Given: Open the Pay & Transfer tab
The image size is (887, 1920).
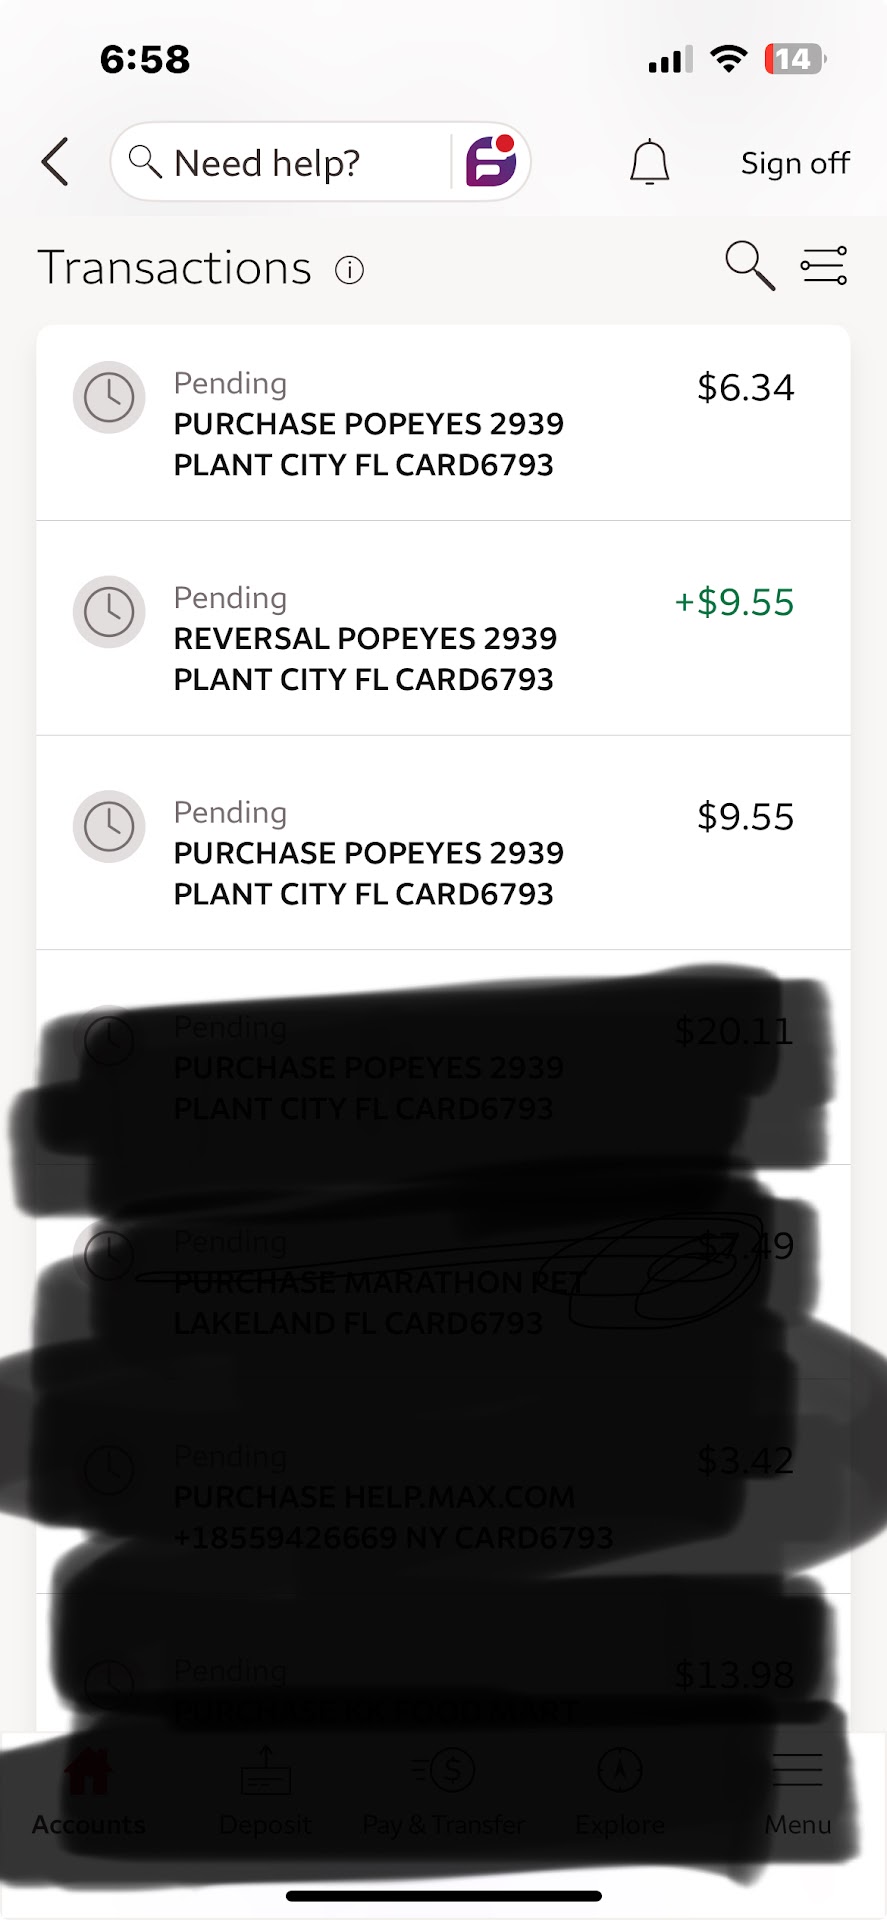Looking at the screenshot, I should [444, 1795].
